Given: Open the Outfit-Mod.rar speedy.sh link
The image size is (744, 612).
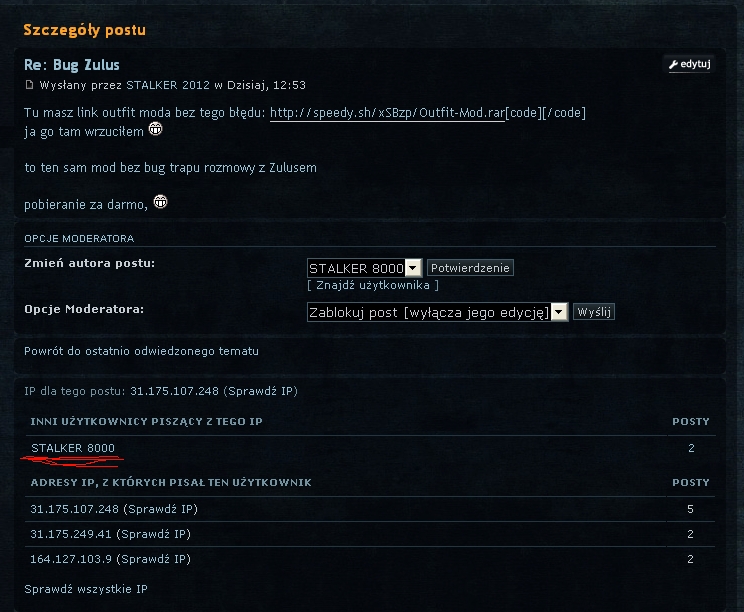Looking at the screenshot, I should click(x=387, y=113).
